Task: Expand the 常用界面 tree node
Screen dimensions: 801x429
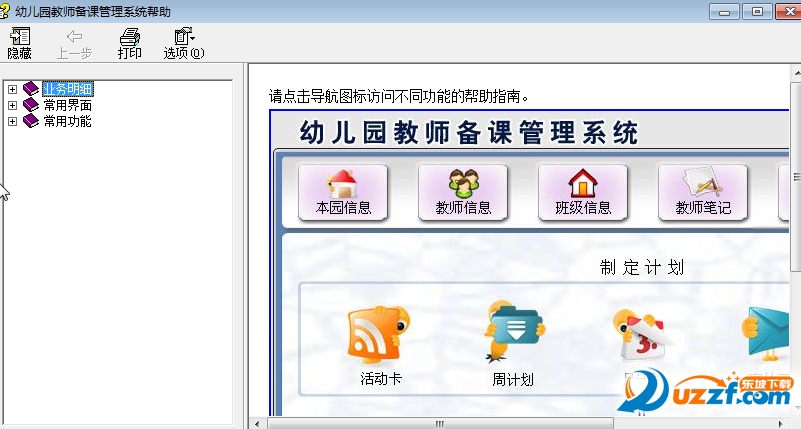Action: (12, 105)
